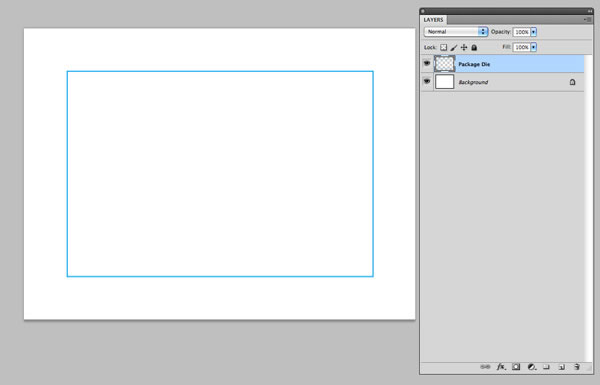
Task: Click the Package Die layer thumbnail
Action: coord(445,64)
